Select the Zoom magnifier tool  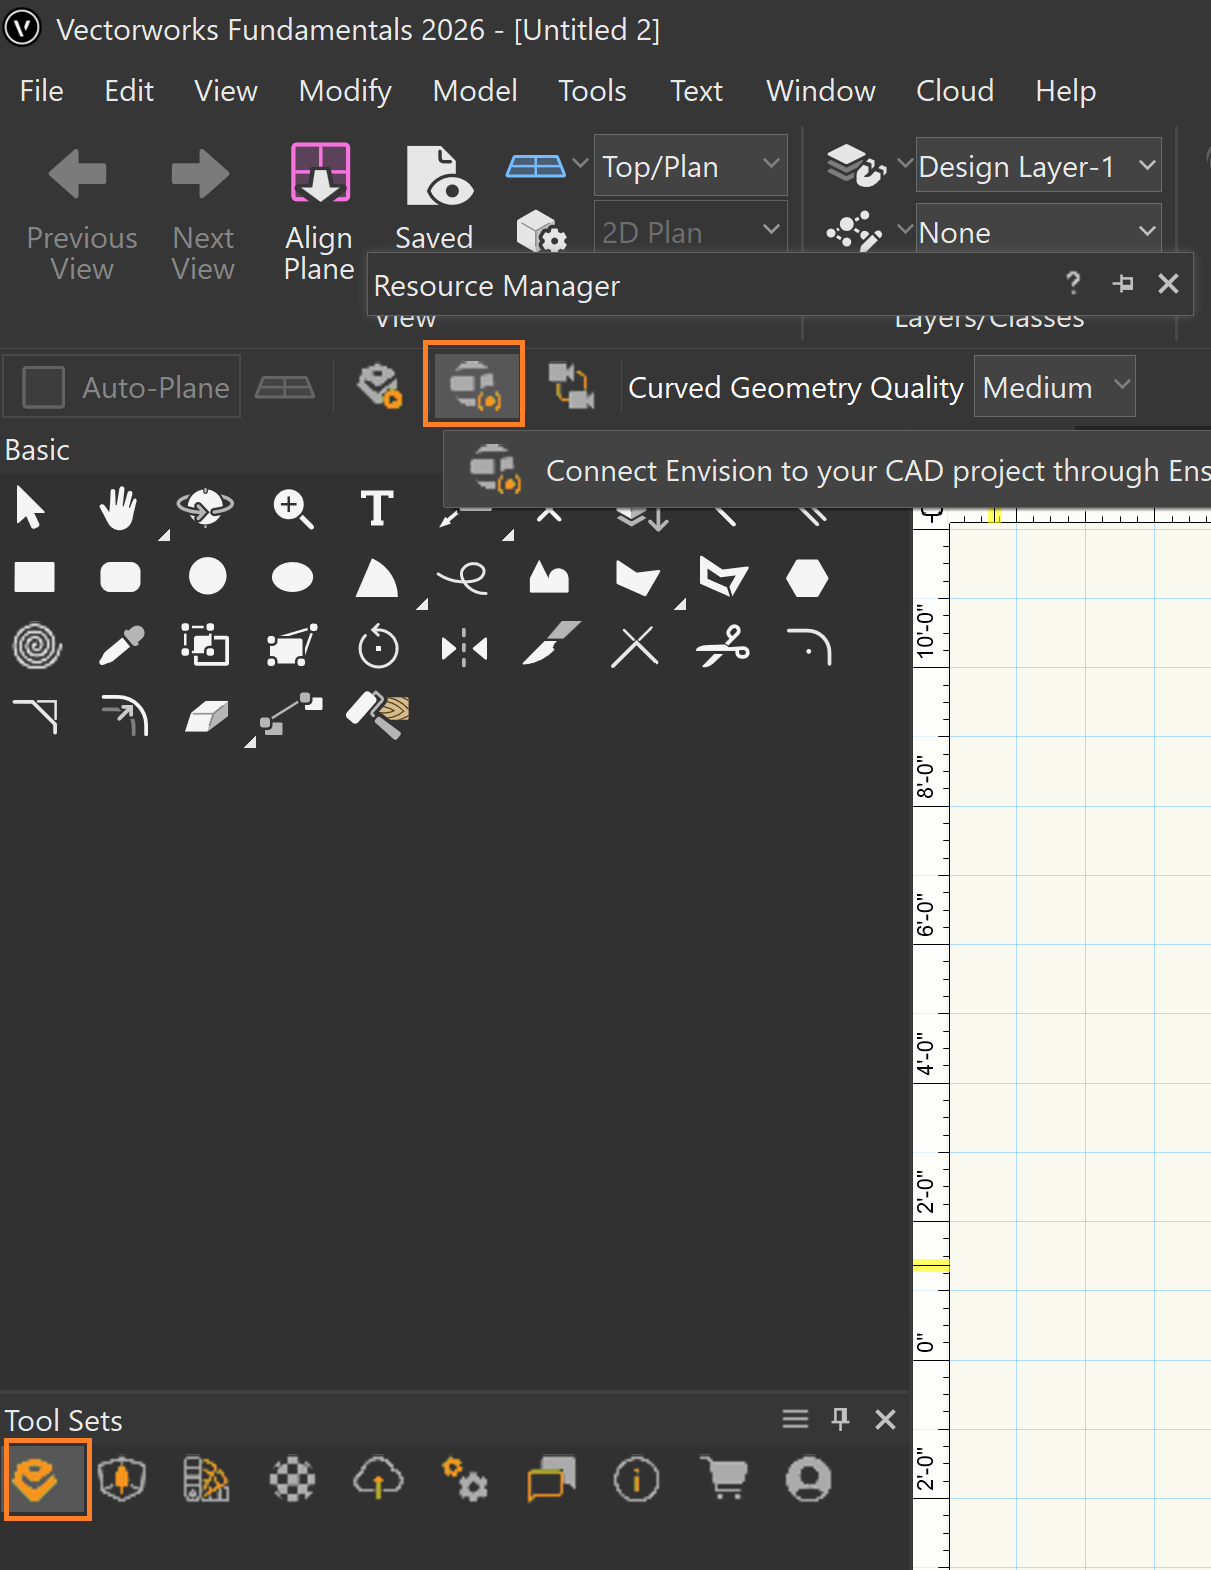(x=293, y=509)
